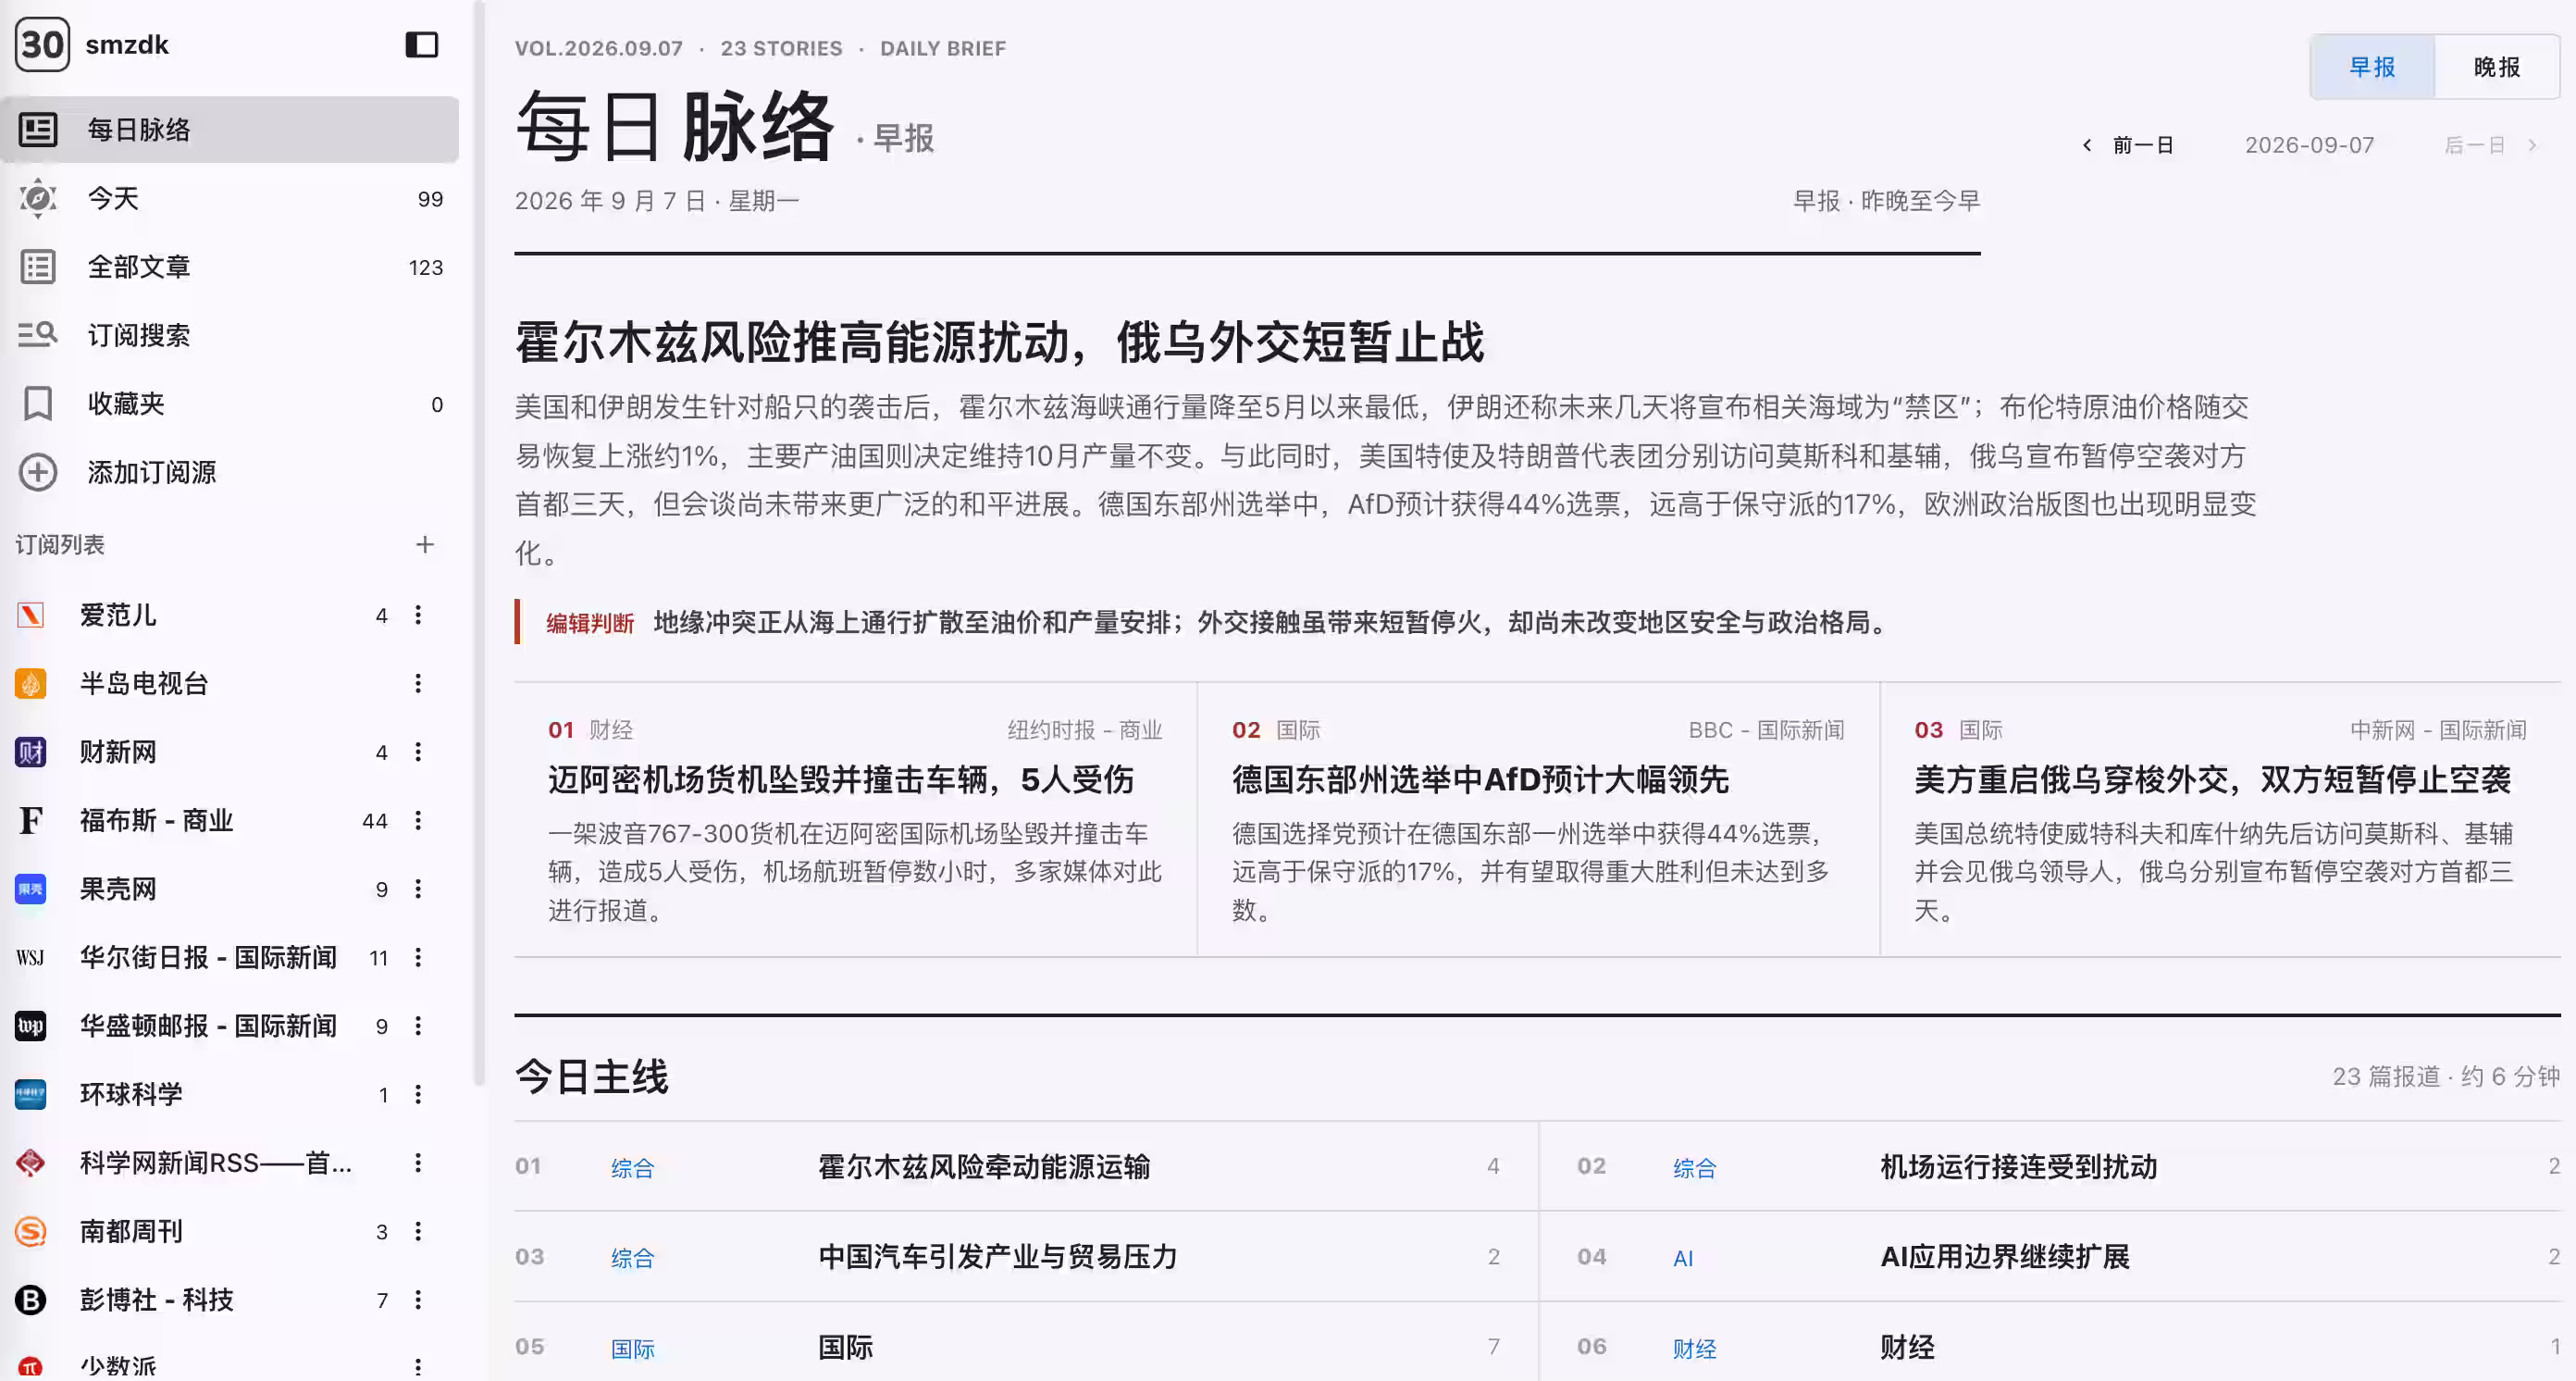Switch to the 早报 edition
This screenshot has height=1381, width=2576.
(x=2372, y=67)
